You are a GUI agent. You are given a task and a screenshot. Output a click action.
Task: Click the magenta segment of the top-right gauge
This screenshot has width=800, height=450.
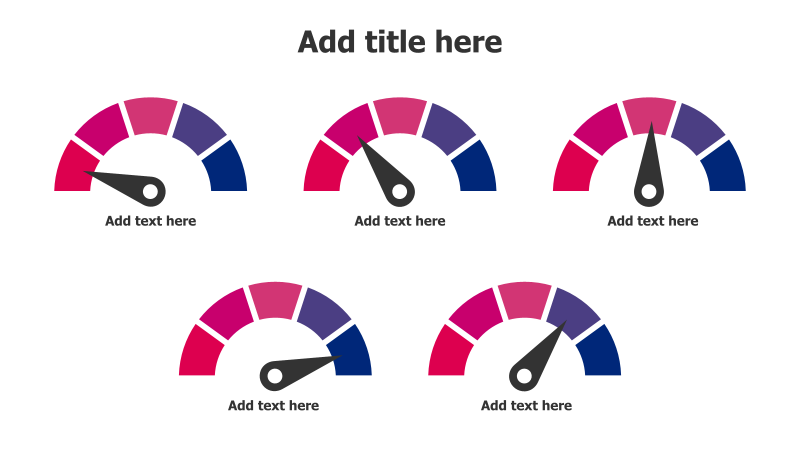601,129
